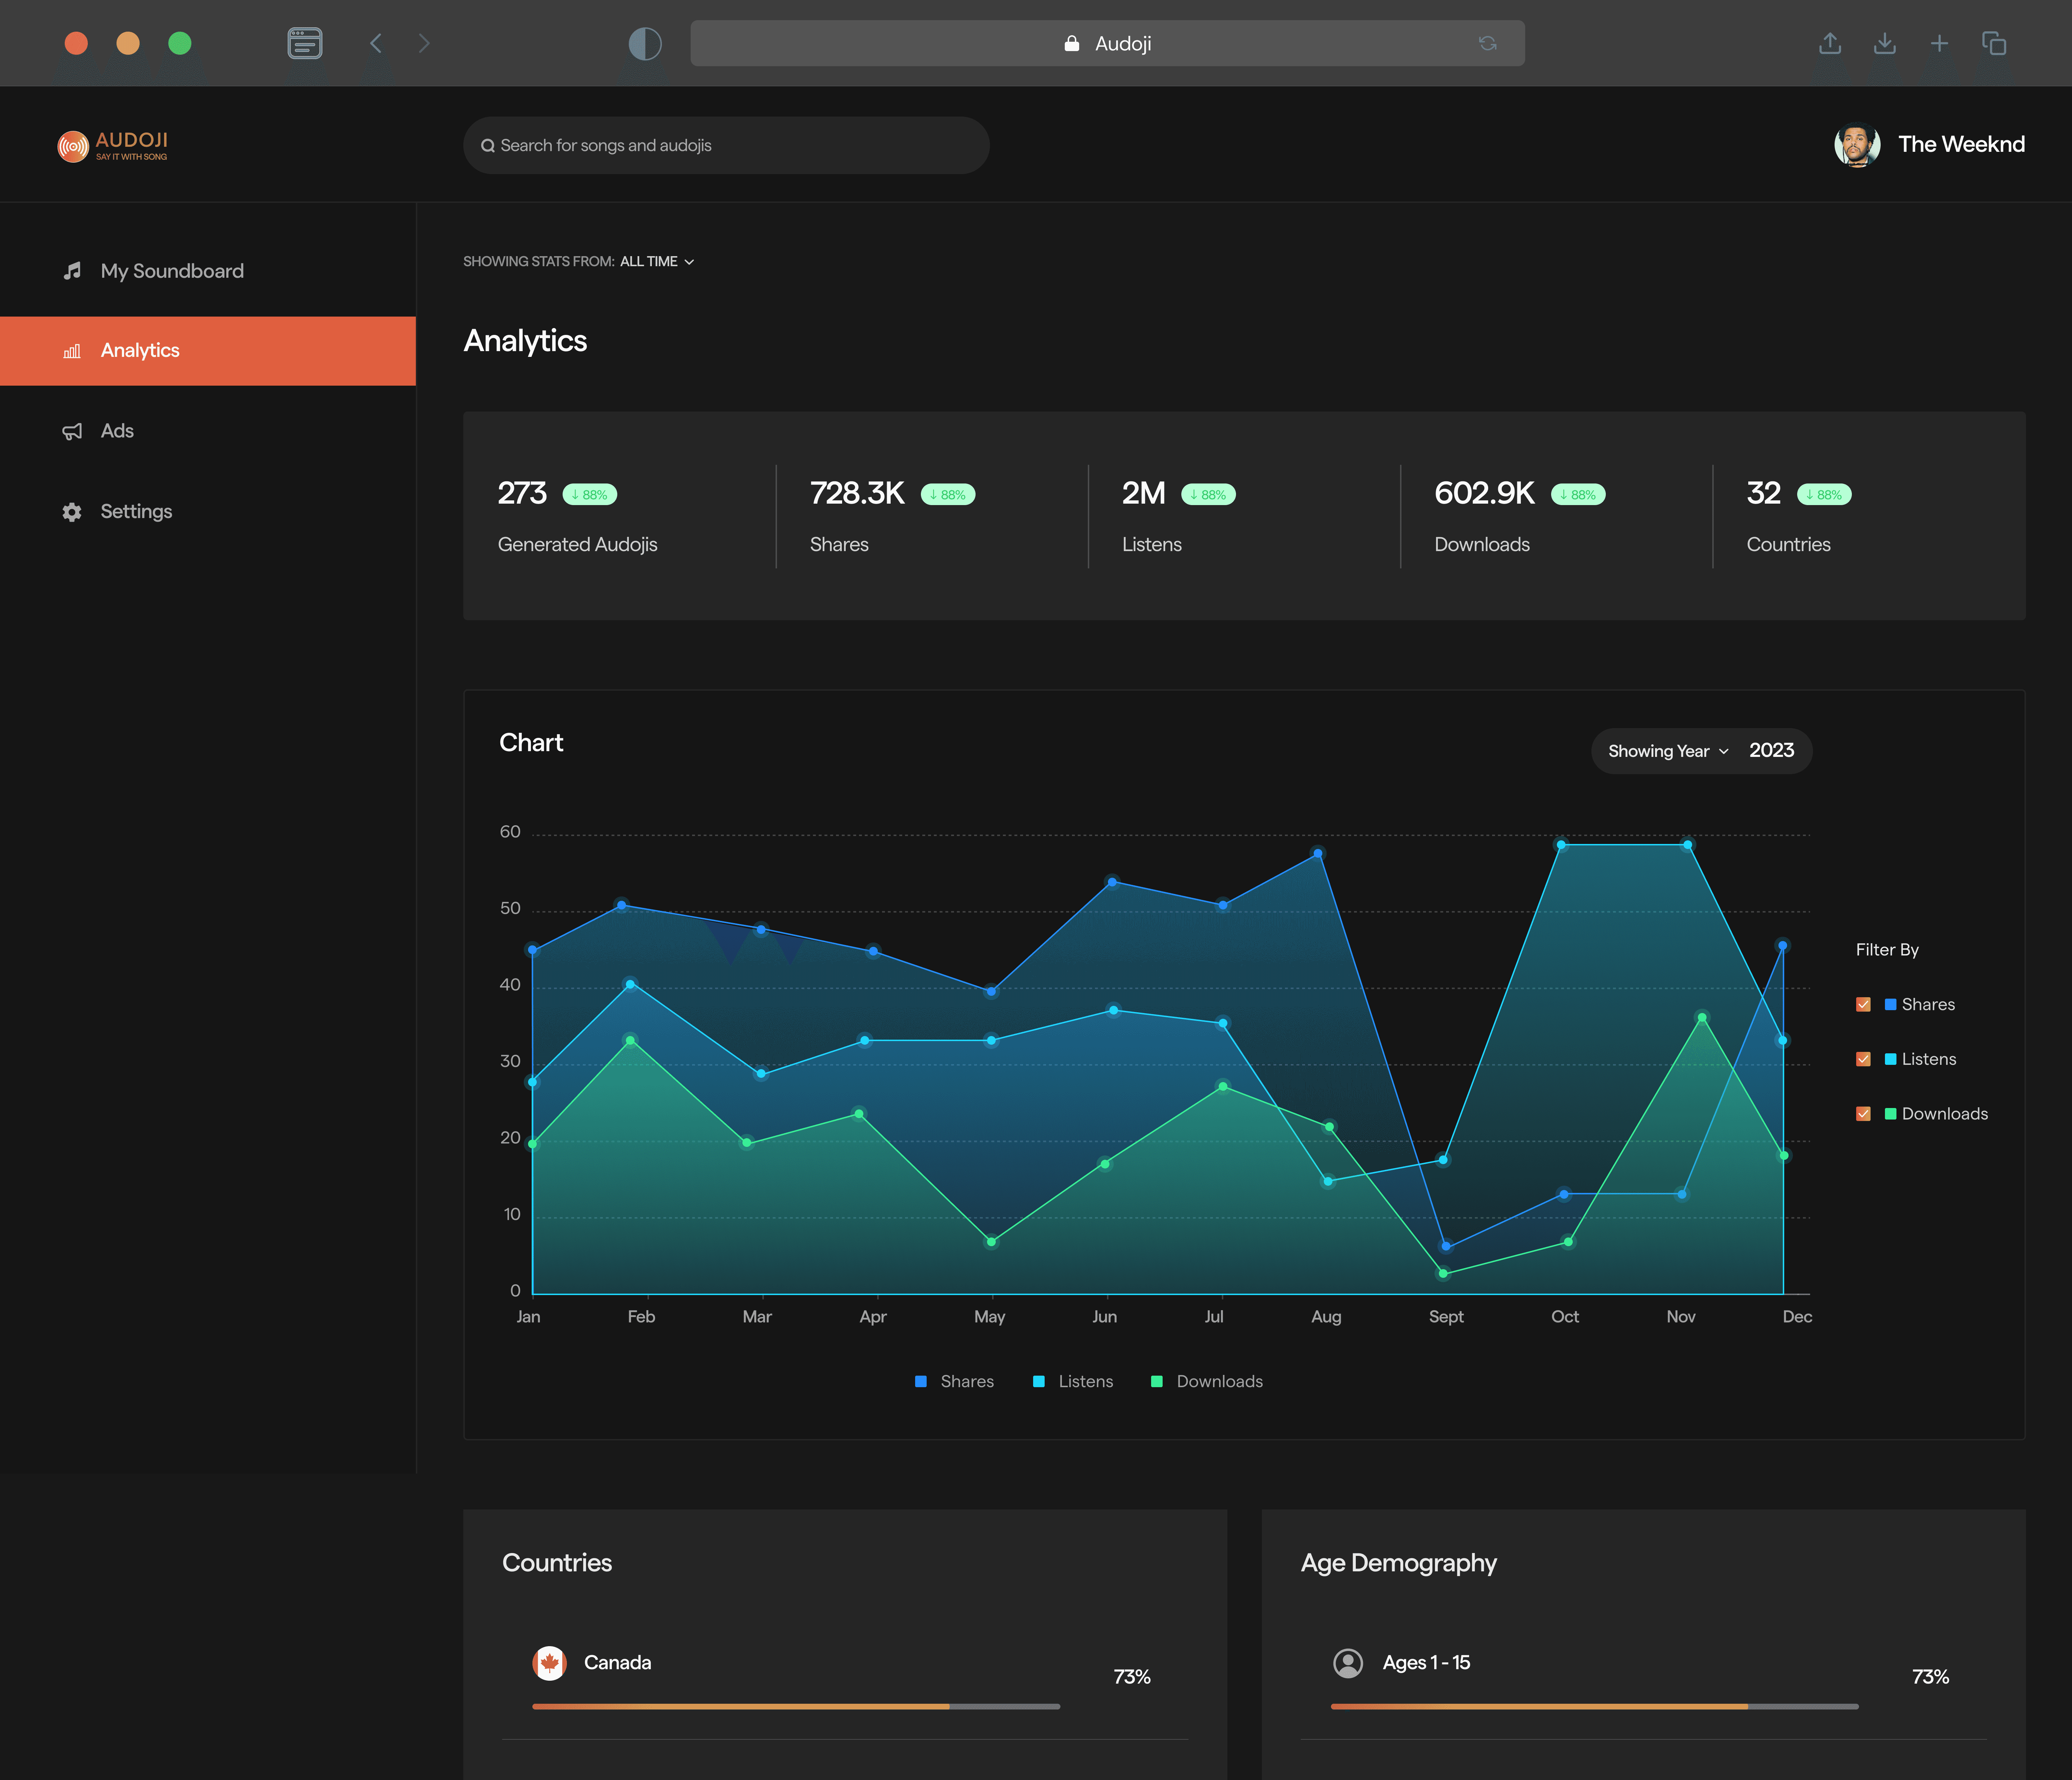This screenshot has height=1780, width=2072.
Task: Click the half-circle privacy shield icon
Action: click(x=645, y=43)
